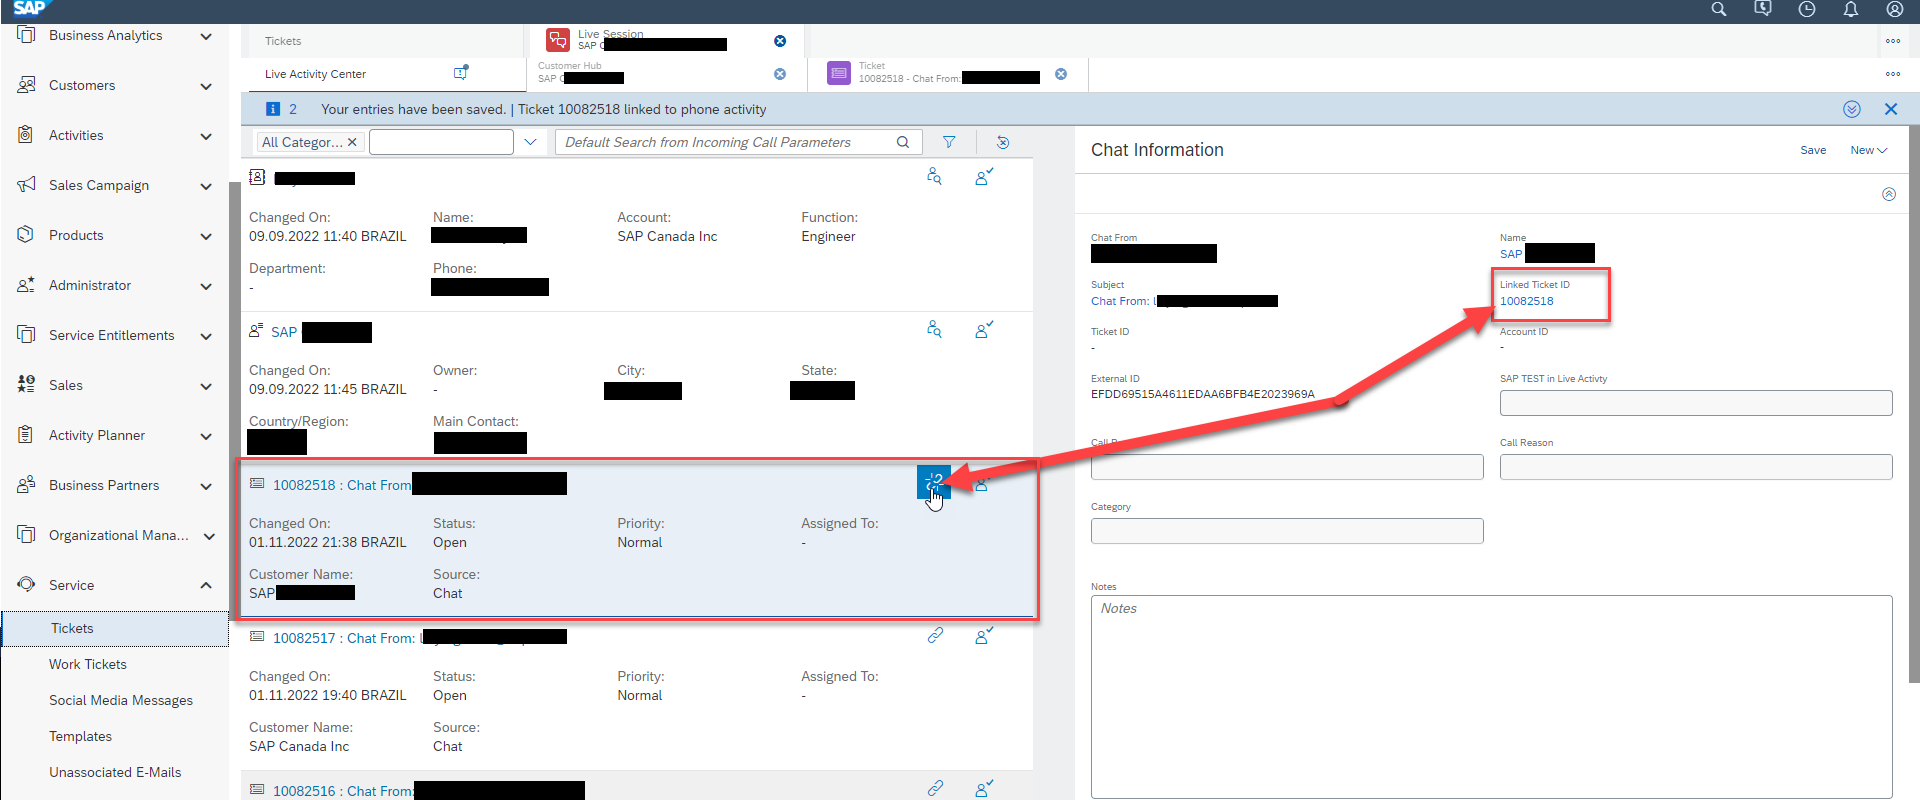Pop out the Live Activity Center
1920x800 pixels.
[x=461, y=73]
